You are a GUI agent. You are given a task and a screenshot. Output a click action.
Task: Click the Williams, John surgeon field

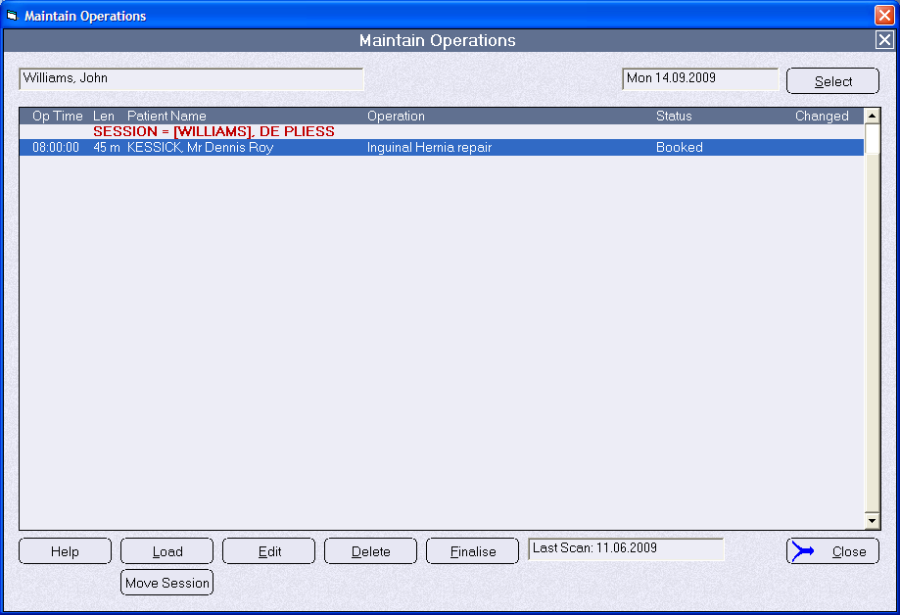[x=191, y=79]
